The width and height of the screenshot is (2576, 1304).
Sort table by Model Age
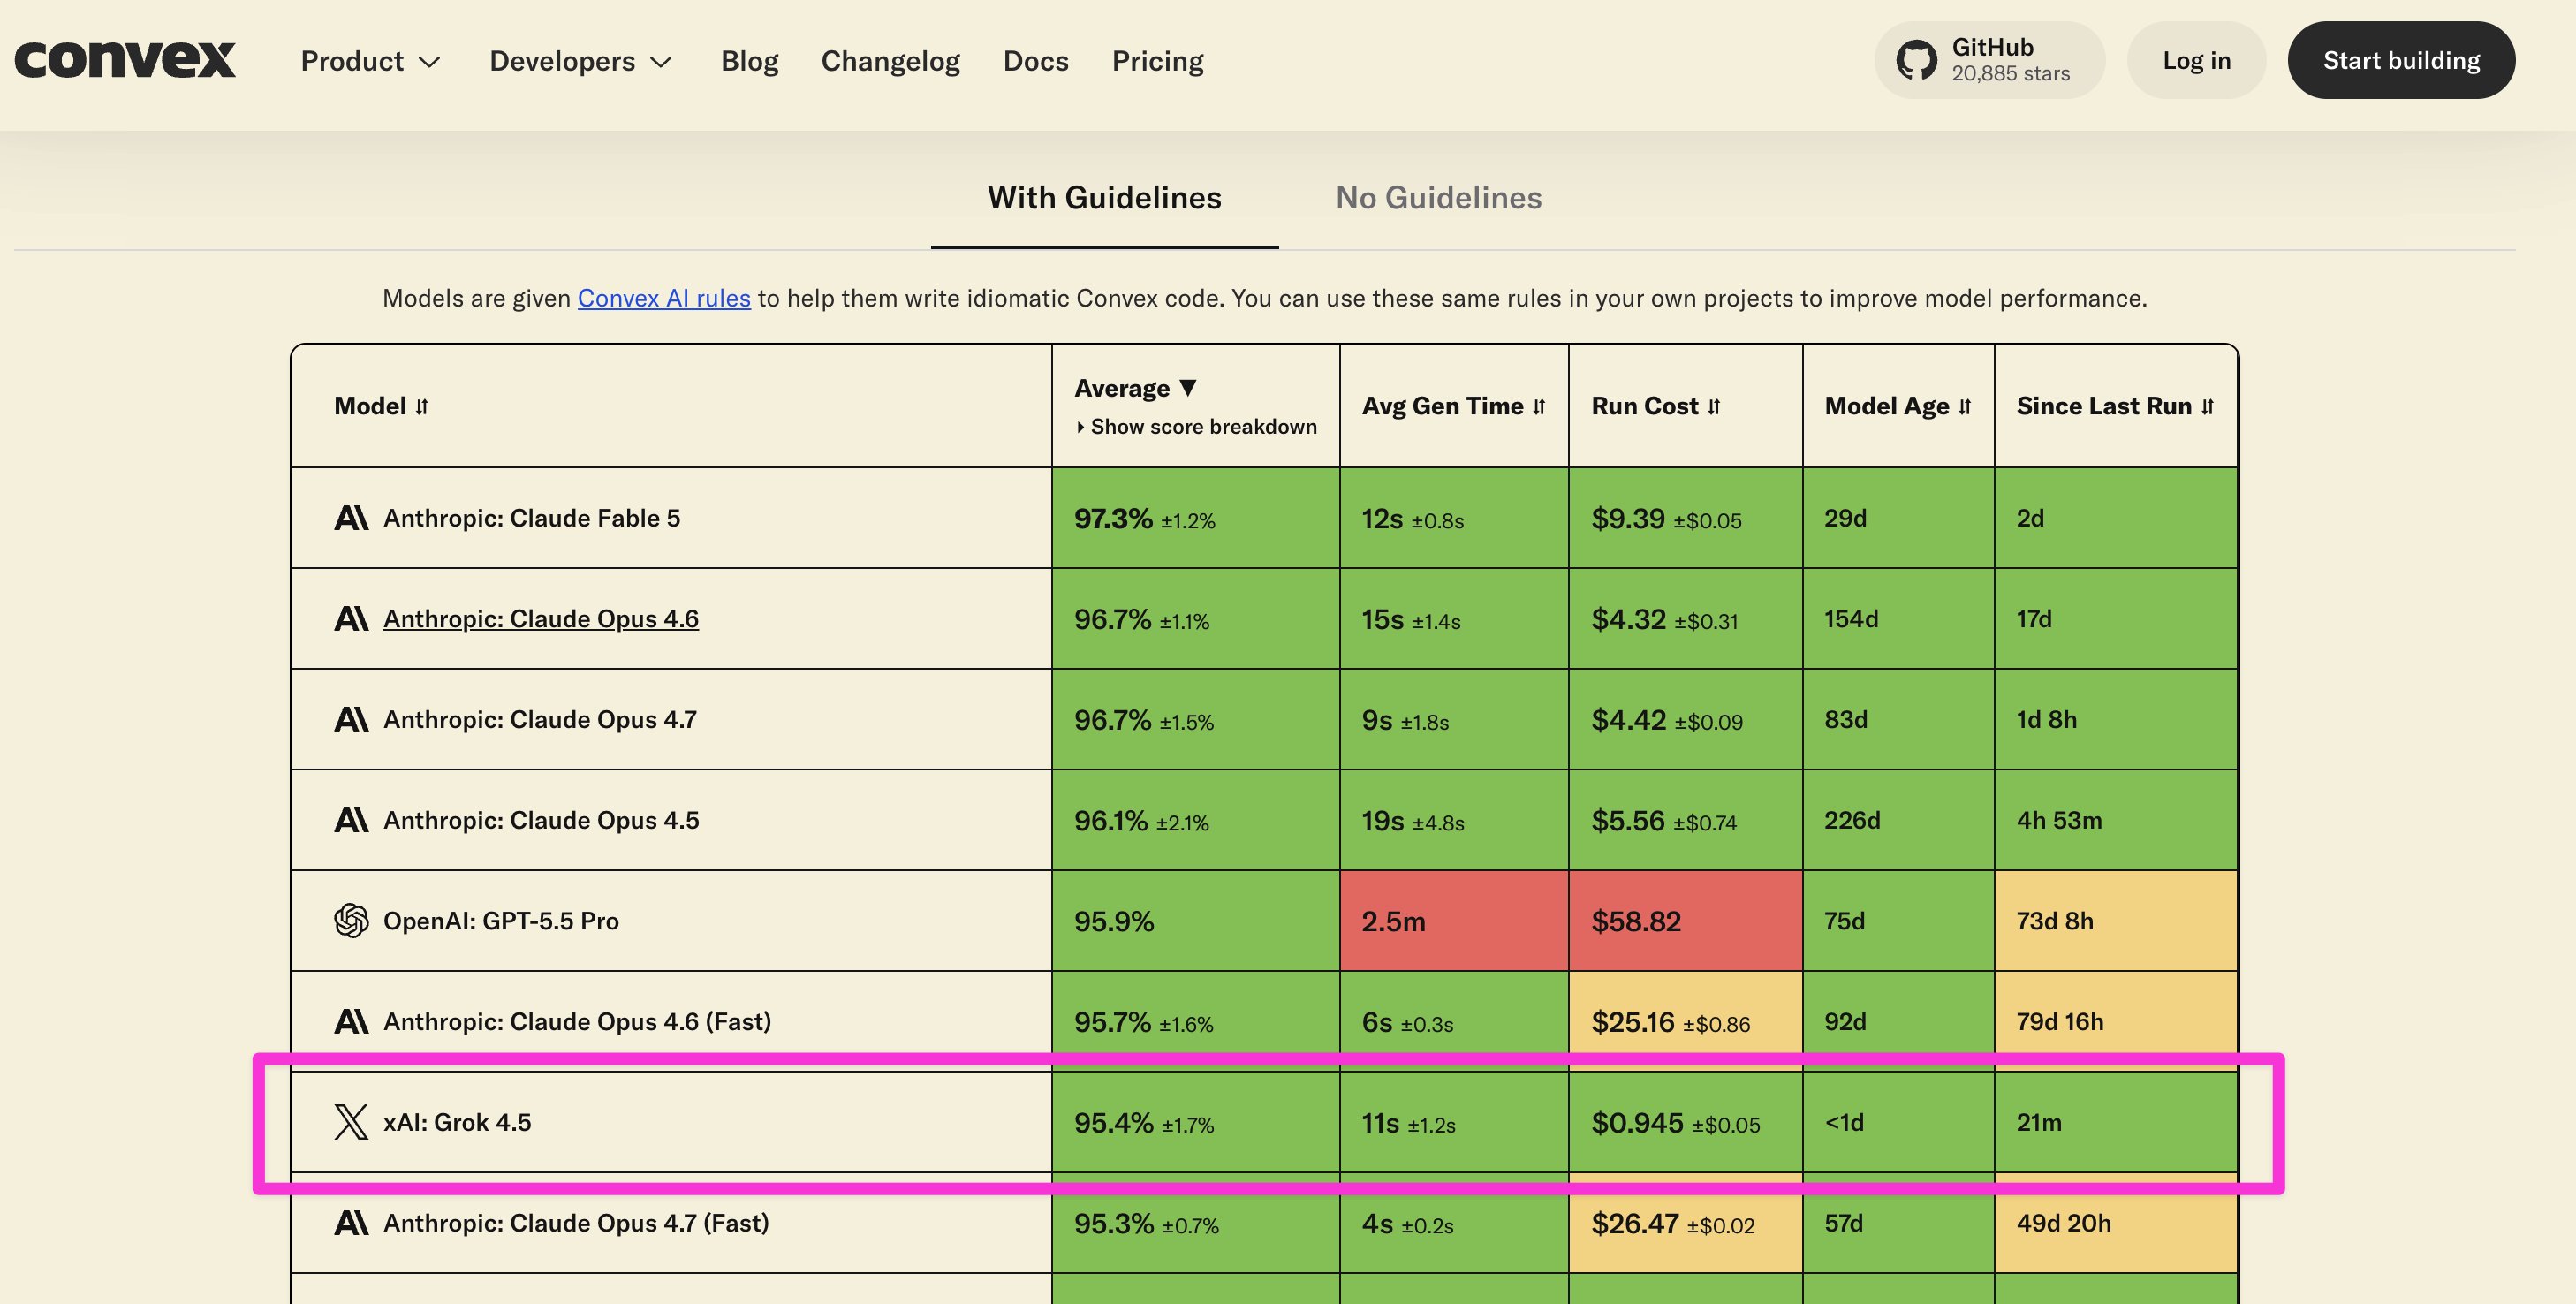[x=1897, y=406]
